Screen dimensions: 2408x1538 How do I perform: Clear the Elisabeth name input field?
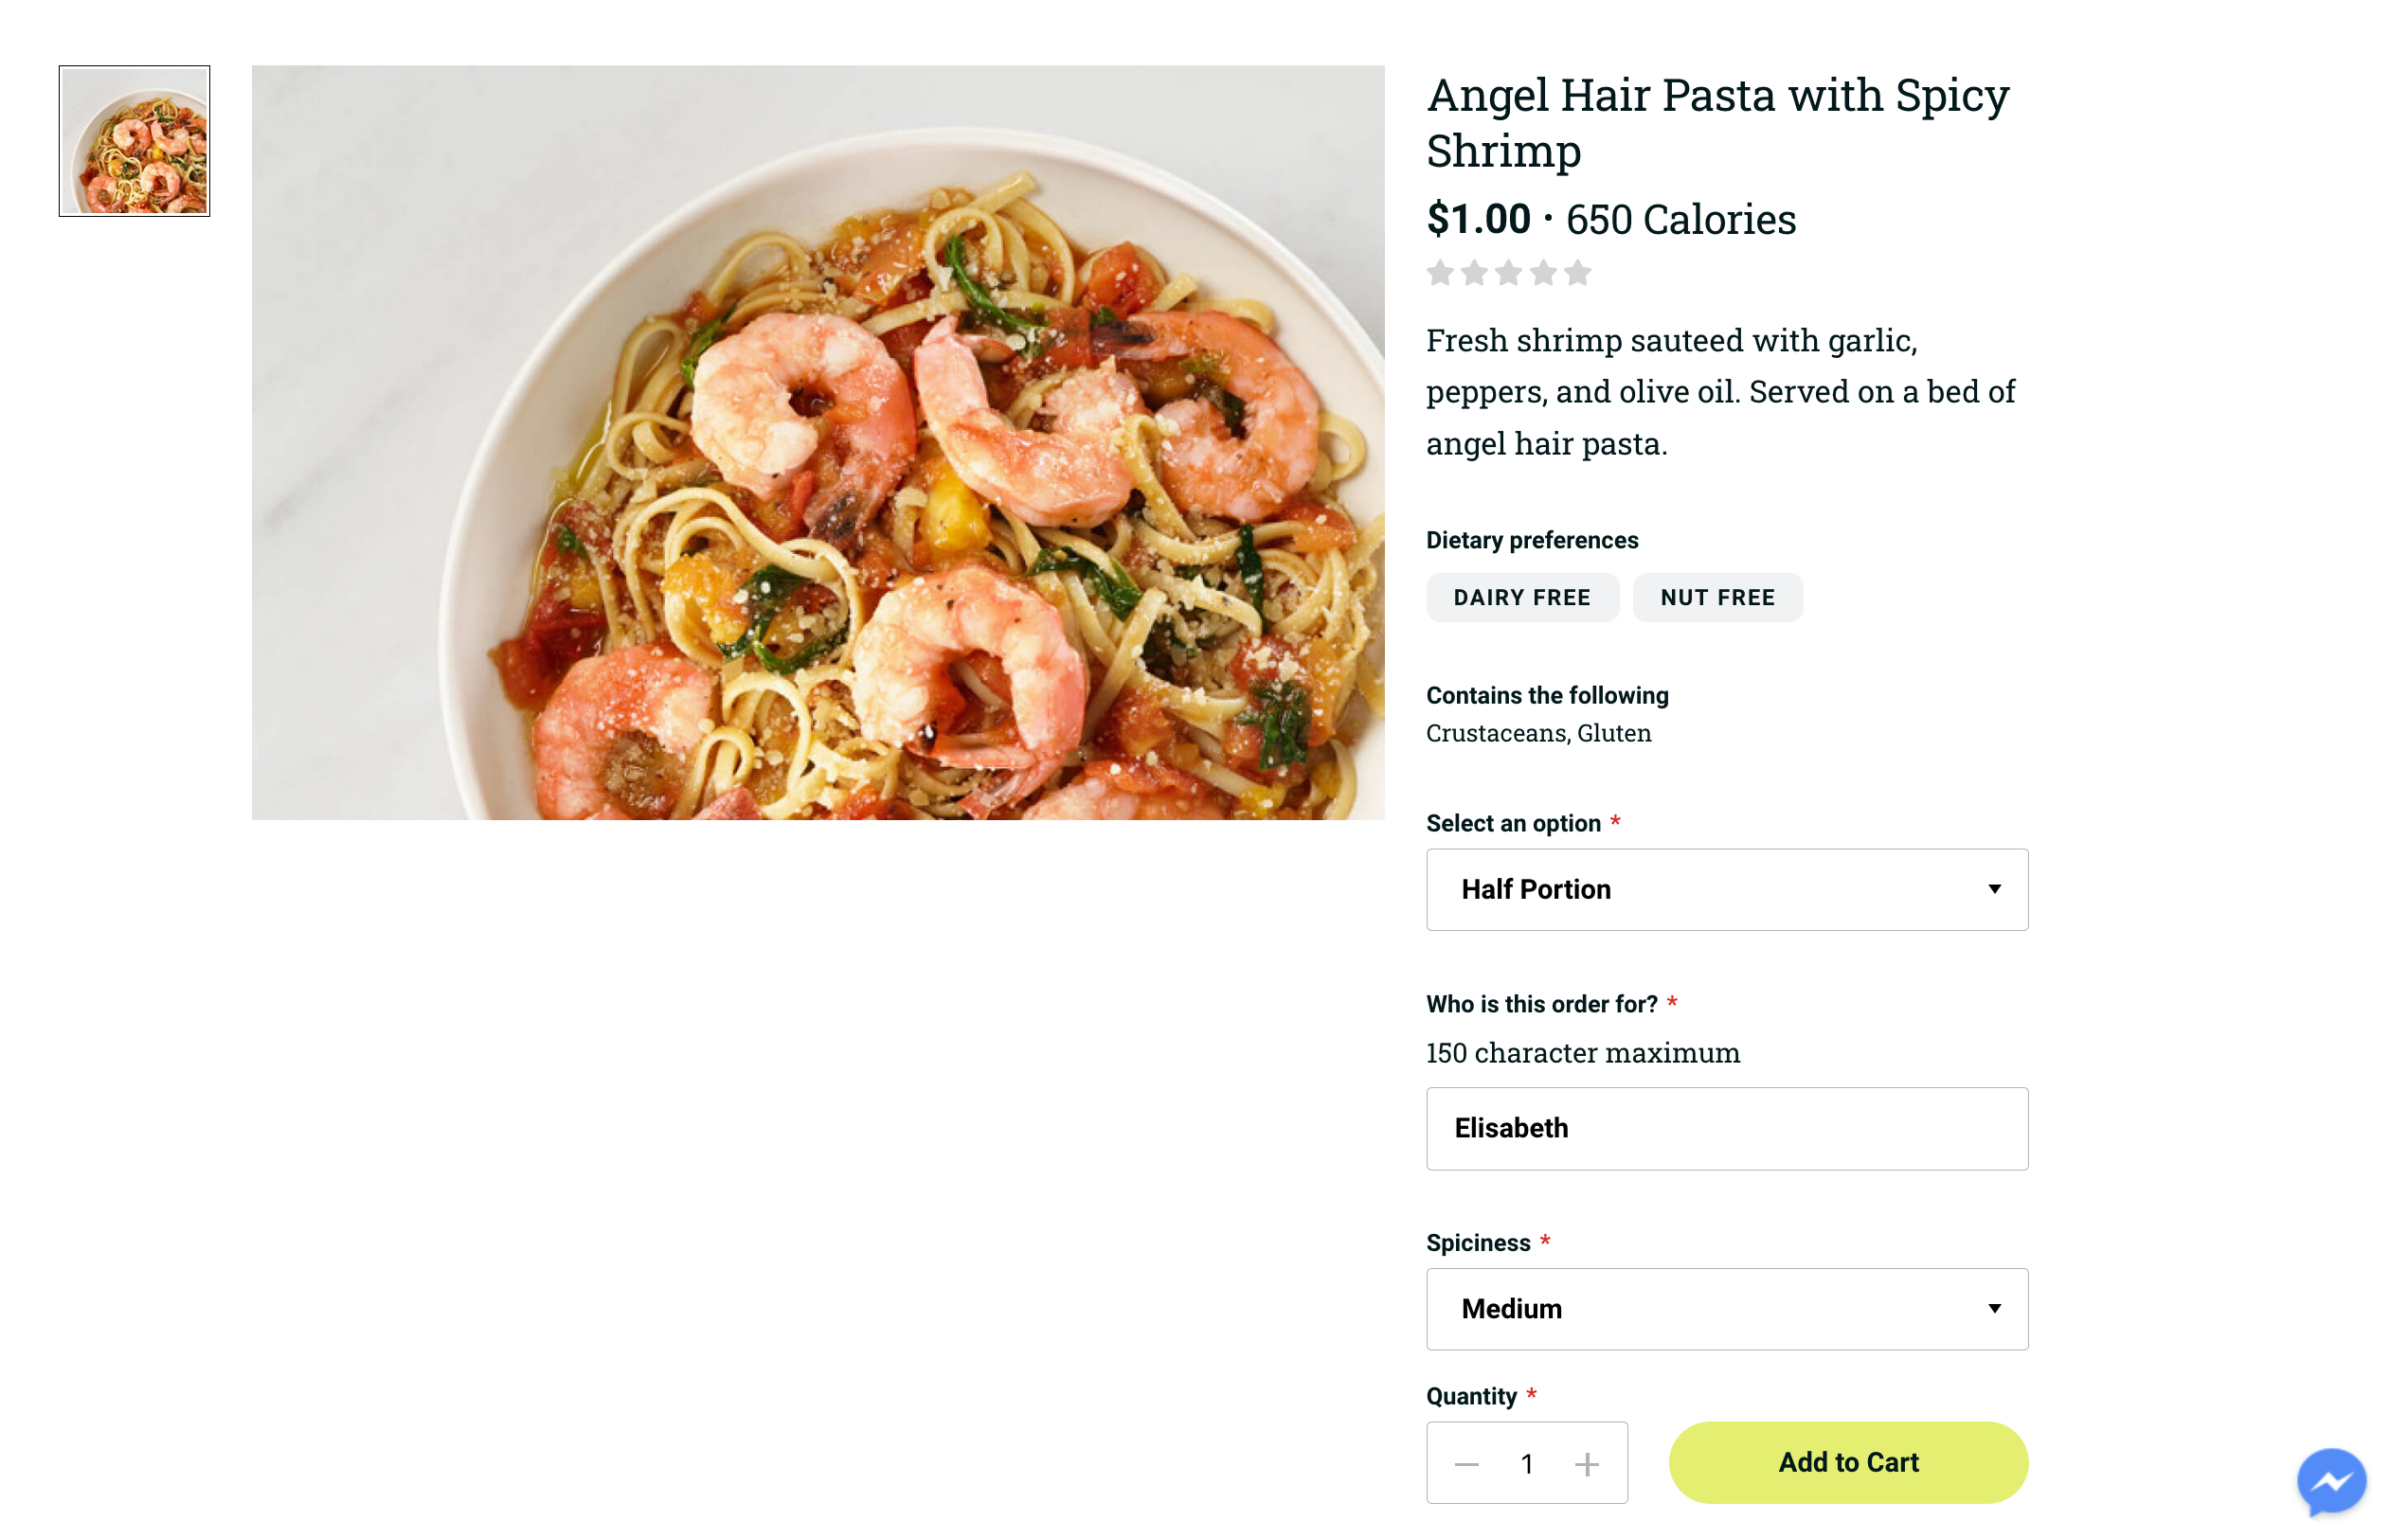pyautogui.click(x=1727, y=1128)
